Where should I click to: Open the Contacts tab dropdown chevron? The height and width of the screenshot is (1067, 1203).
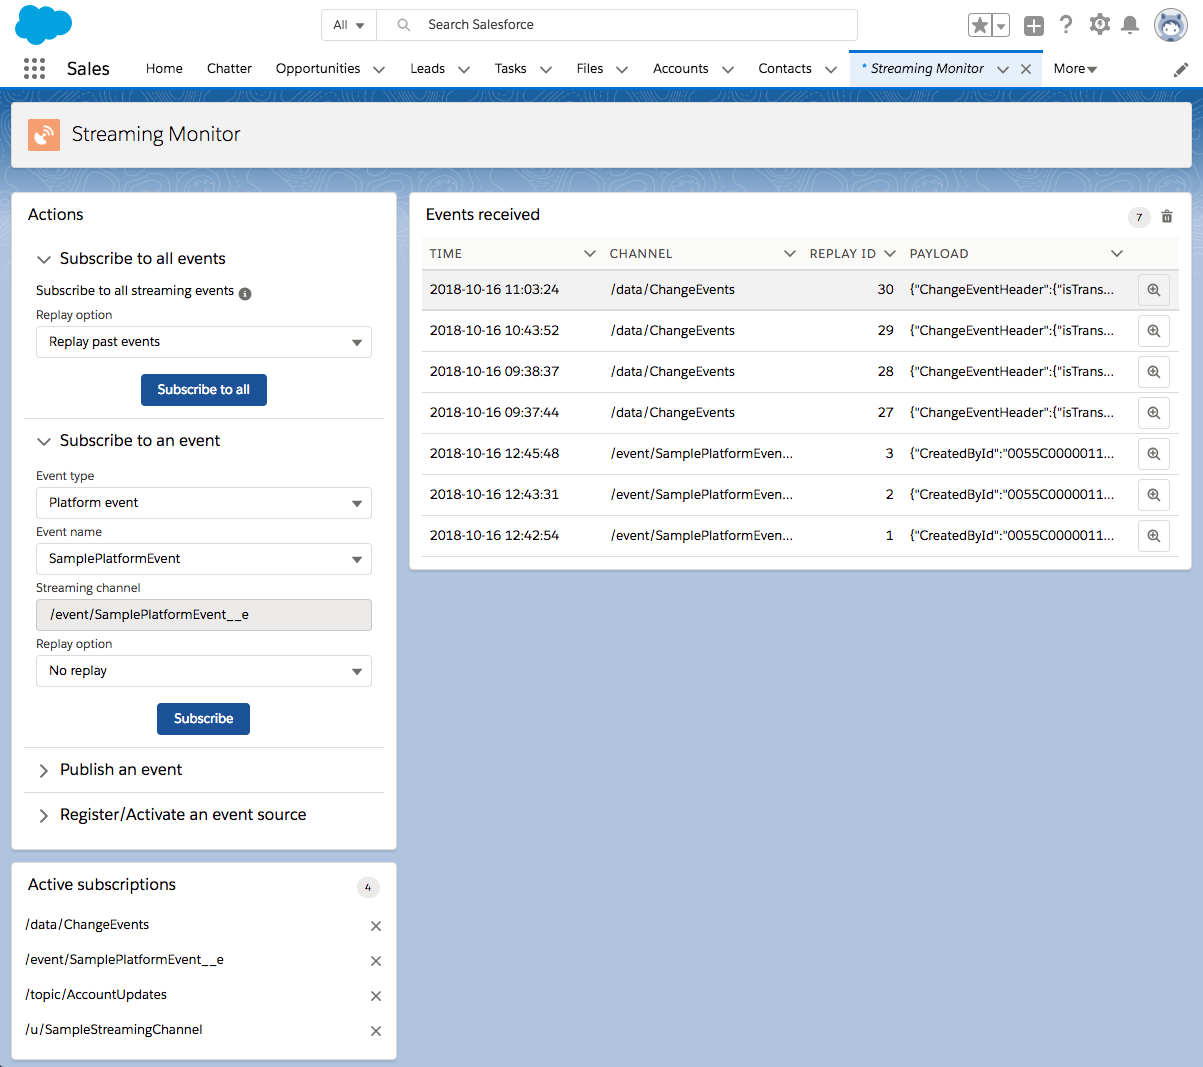click(x=831, y=70)
